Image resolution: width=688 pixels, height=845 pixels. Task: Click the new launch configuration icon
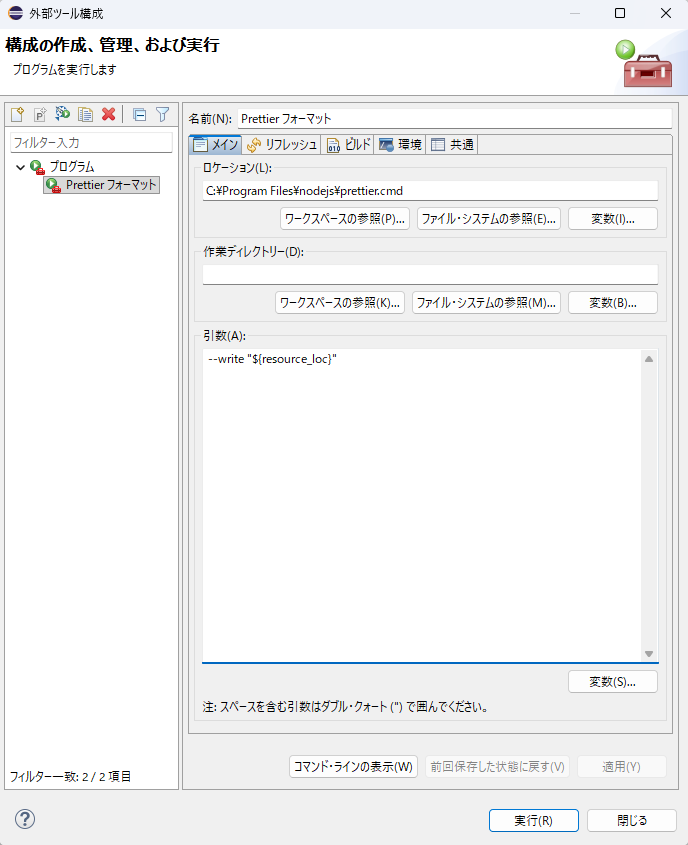17,114
